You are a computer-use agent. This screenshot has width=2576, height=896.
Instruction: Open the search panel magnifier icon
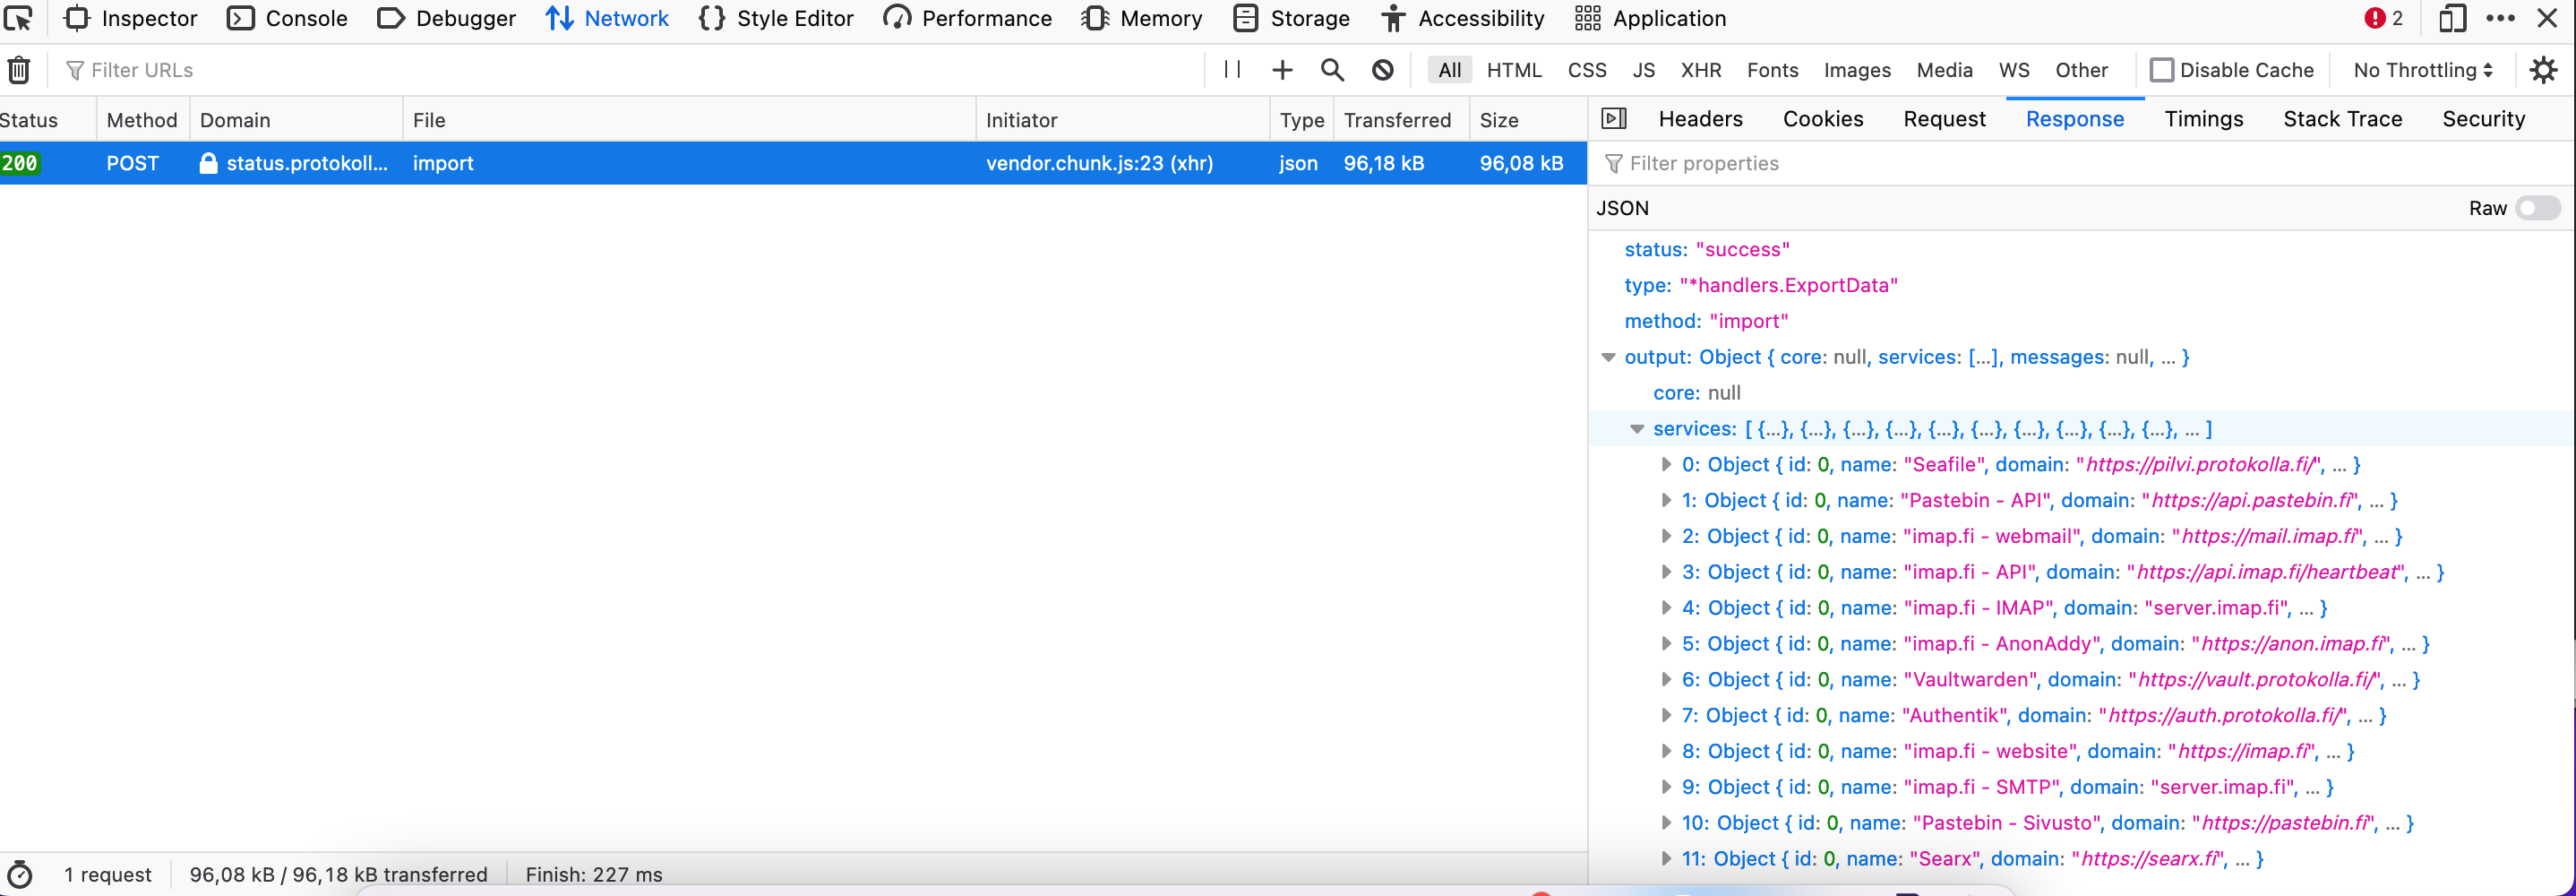(x=1332, y=69)
